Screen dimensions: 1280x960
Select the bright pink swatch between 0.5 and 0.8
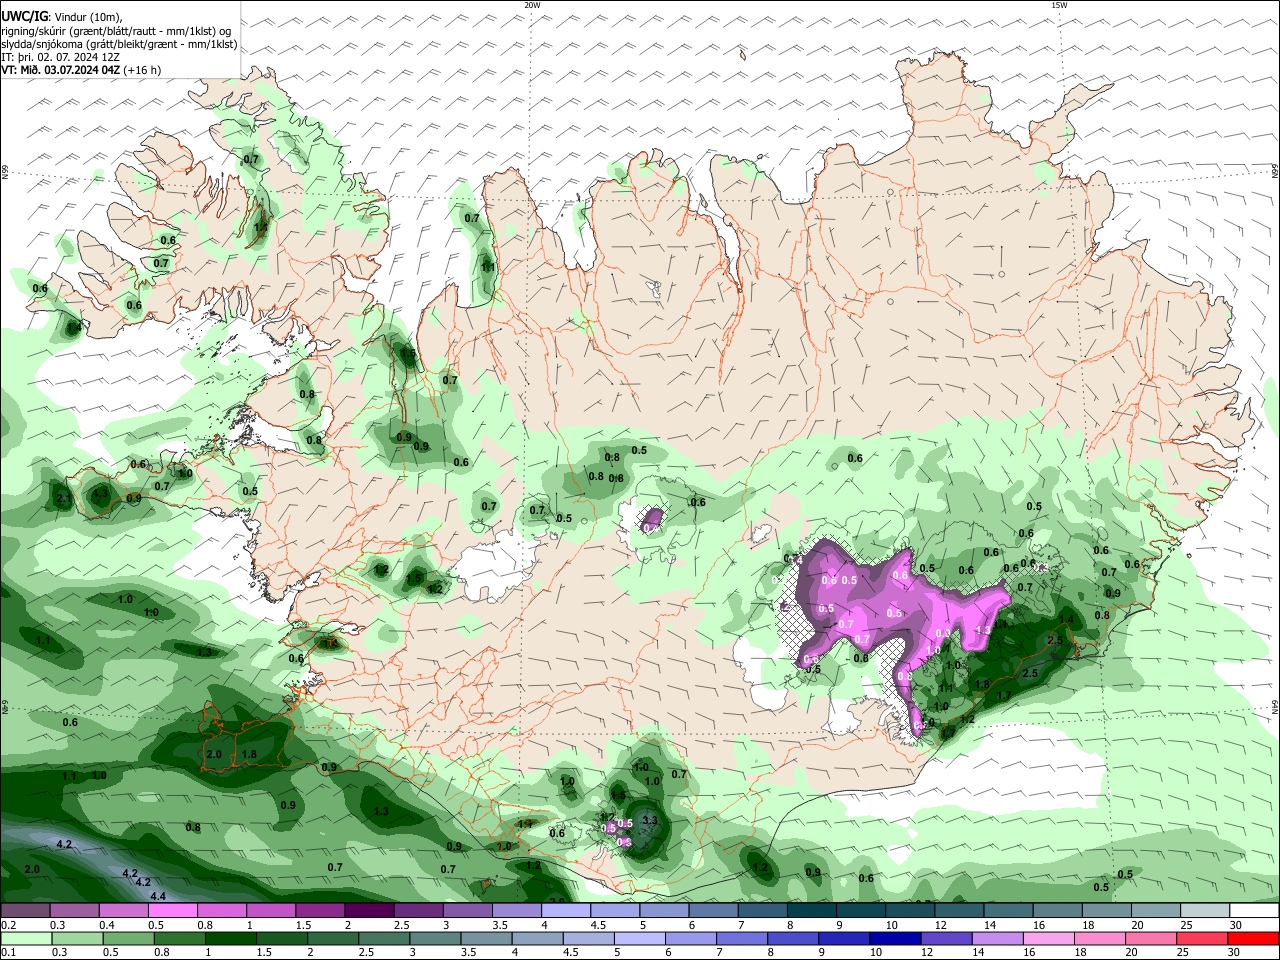pyautogui.click(x=172, y=911)
